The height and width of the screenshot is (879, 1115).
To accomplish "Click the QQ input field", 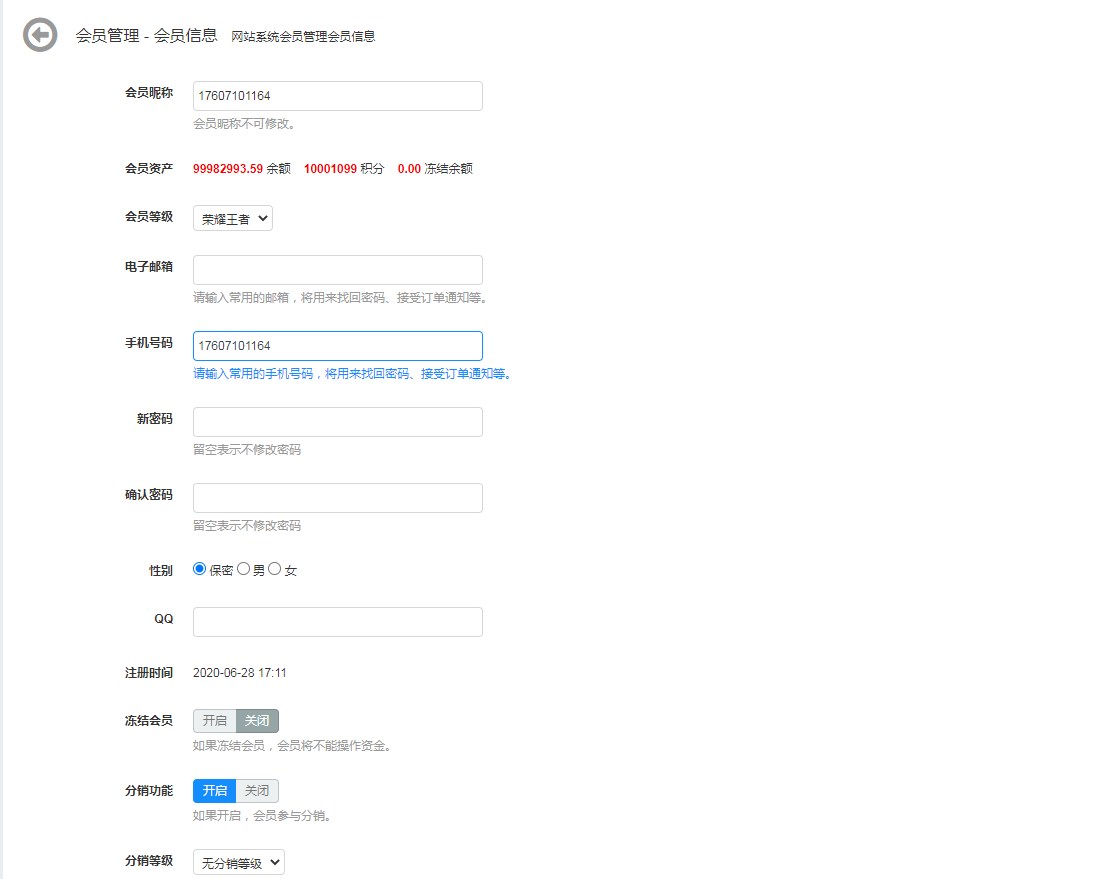I will click(337, 621).
